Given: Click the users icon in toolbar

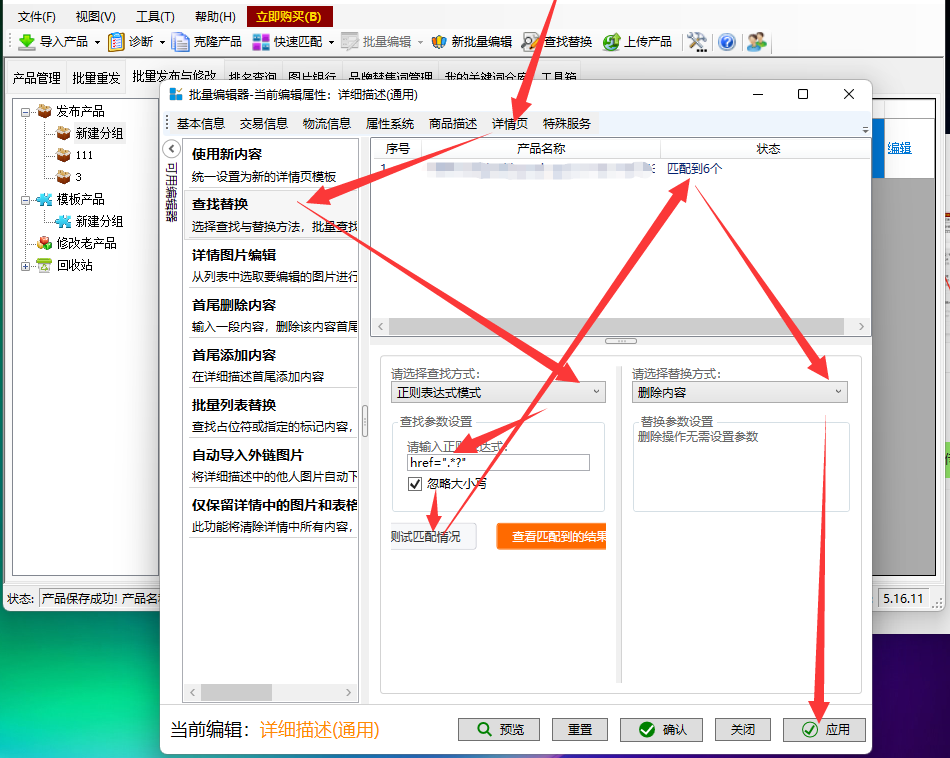Looking at the screenshot, I should pyautogui.click(x=756, y=42).
